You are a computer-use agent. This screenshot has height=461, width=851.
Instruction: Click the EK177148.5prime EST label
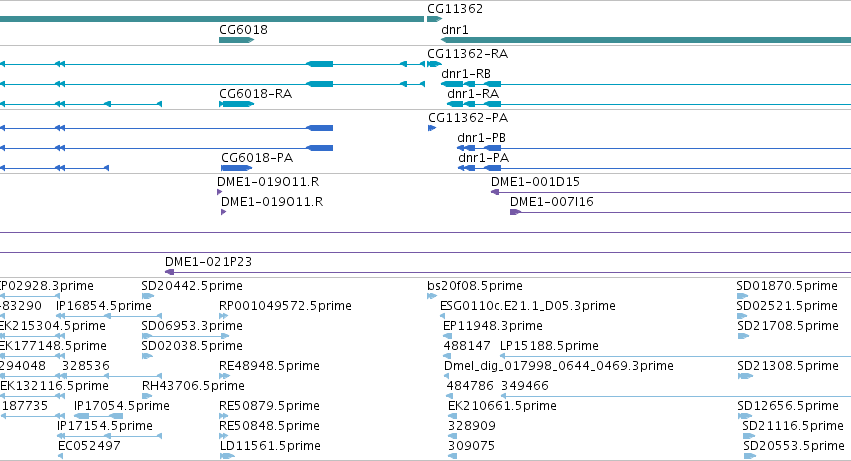(53, 345)
